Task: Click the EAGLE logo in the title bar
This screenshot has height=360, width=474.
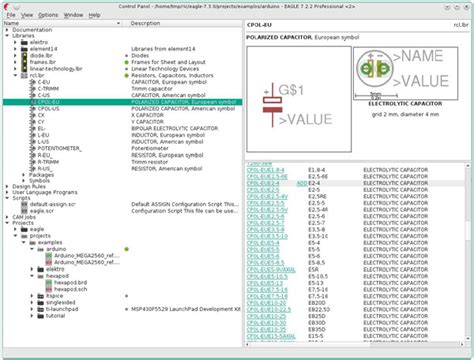Action: pos(6,7)
